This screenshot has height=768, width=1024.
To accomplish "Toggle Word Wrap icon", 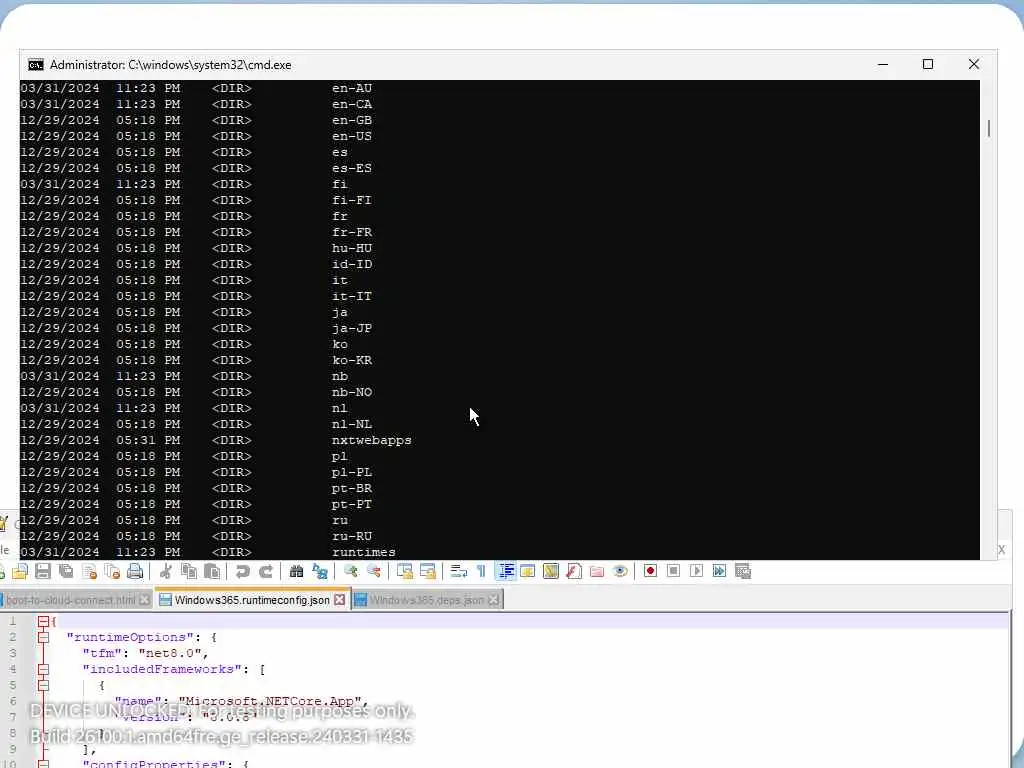I will [x=458, y=572].
